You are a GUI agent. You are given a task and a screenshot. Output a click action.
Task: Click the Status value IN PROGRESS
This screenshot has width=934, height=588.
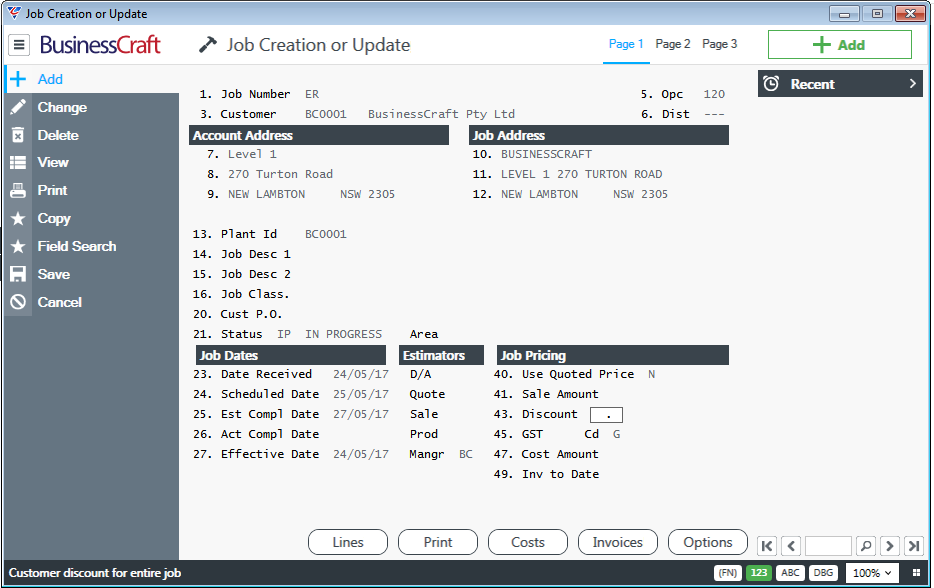(344, 334)
